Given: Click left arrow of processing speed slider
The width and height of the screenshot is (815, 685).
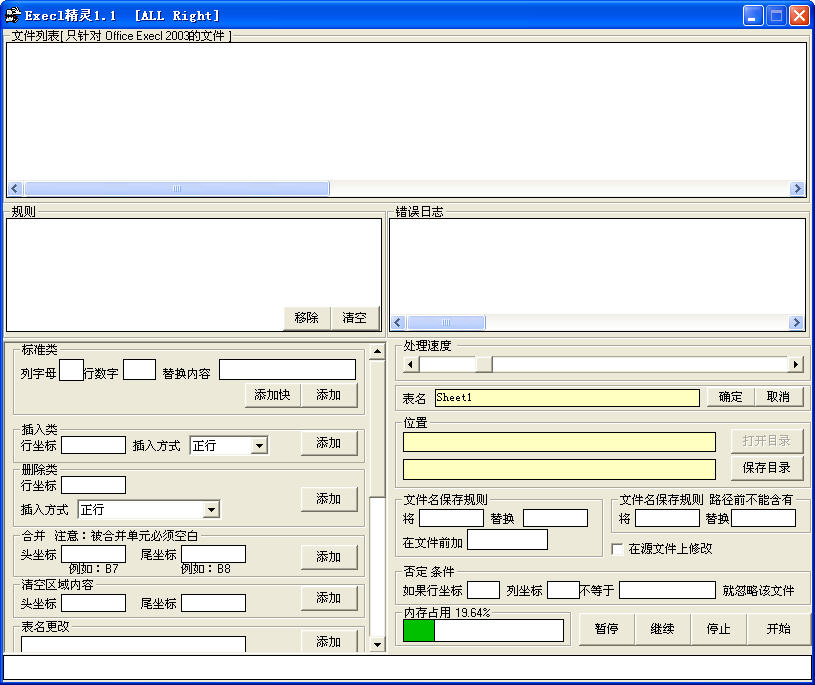Looking at the screenshot, I should [411, 365].
